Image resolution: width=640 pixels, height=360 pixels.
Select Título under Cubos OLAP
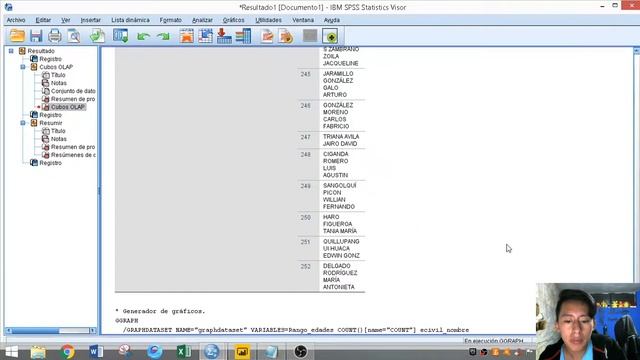pyautogui.click(x=58, y=75)
